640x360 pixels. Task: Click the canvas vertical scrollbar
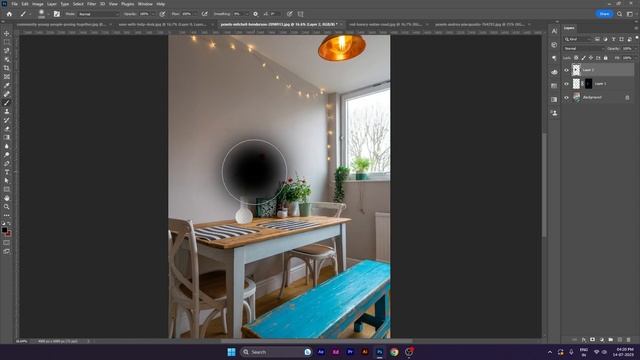click(x=544, y=185)
